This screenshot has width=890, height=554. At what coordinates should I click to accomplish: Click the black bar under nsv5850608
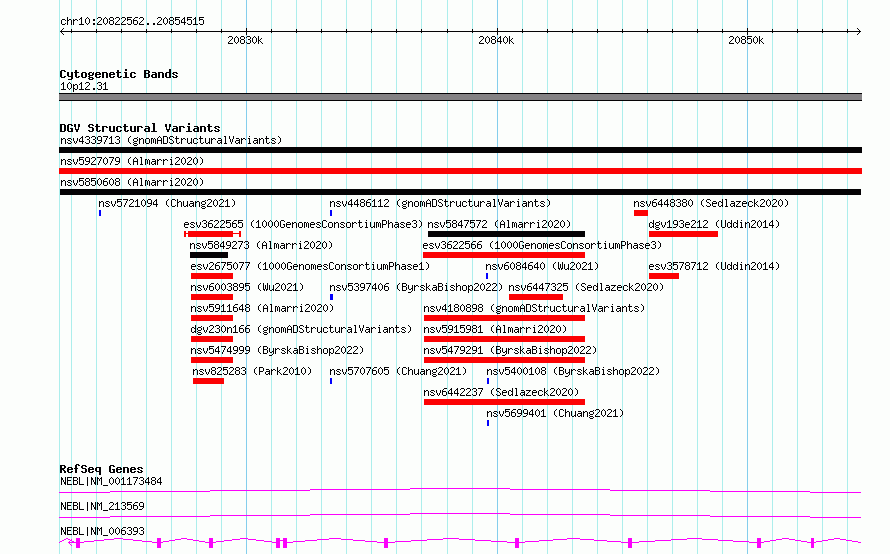[x=460, y=192]
